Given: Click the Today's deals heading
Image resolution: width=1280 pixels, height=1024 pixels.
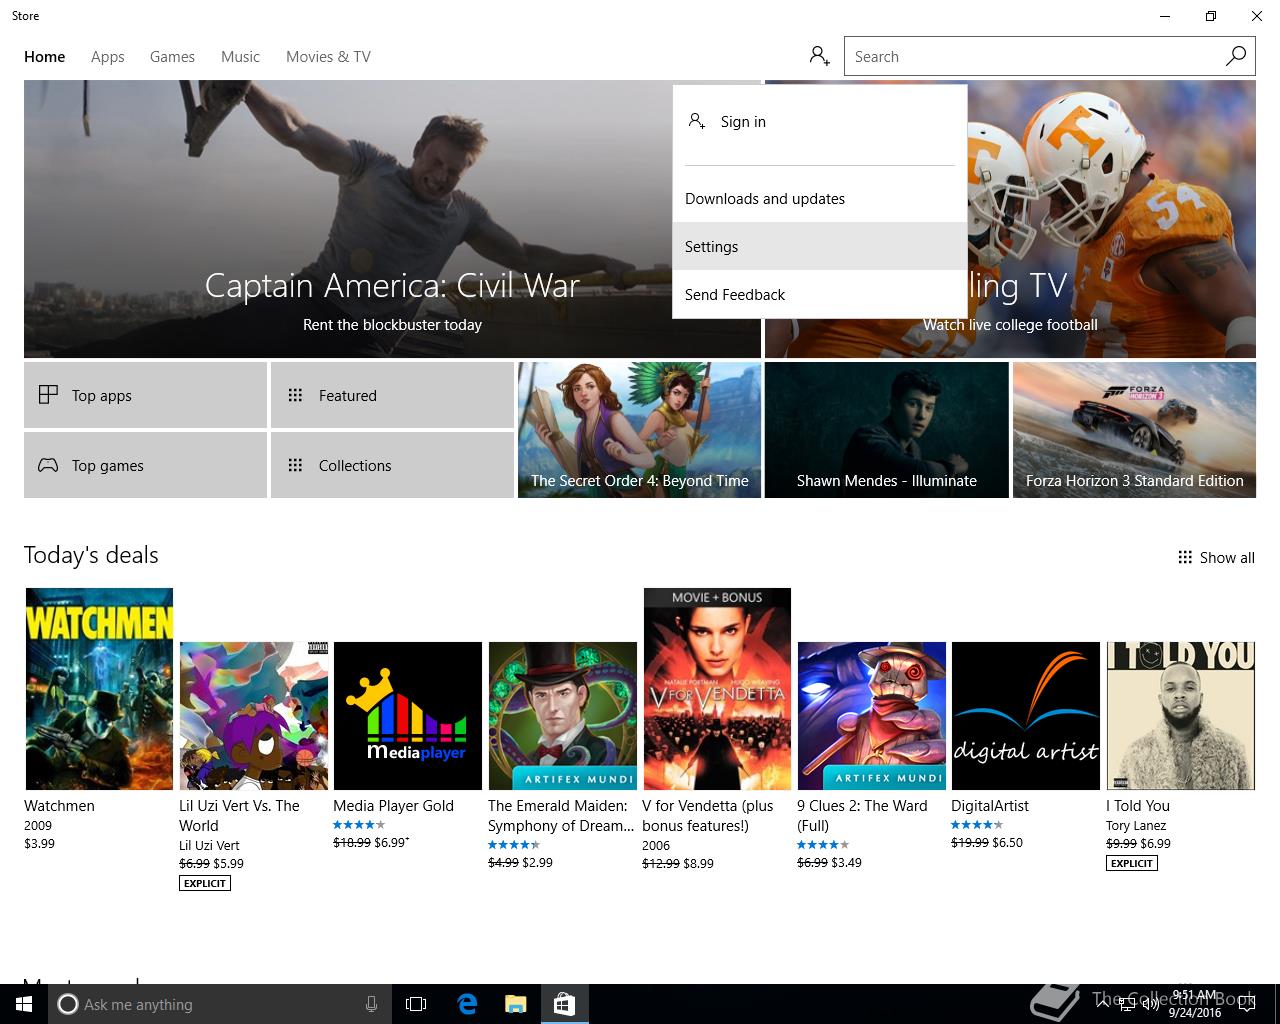Looking at the screenshot, I should pos(91,555).
